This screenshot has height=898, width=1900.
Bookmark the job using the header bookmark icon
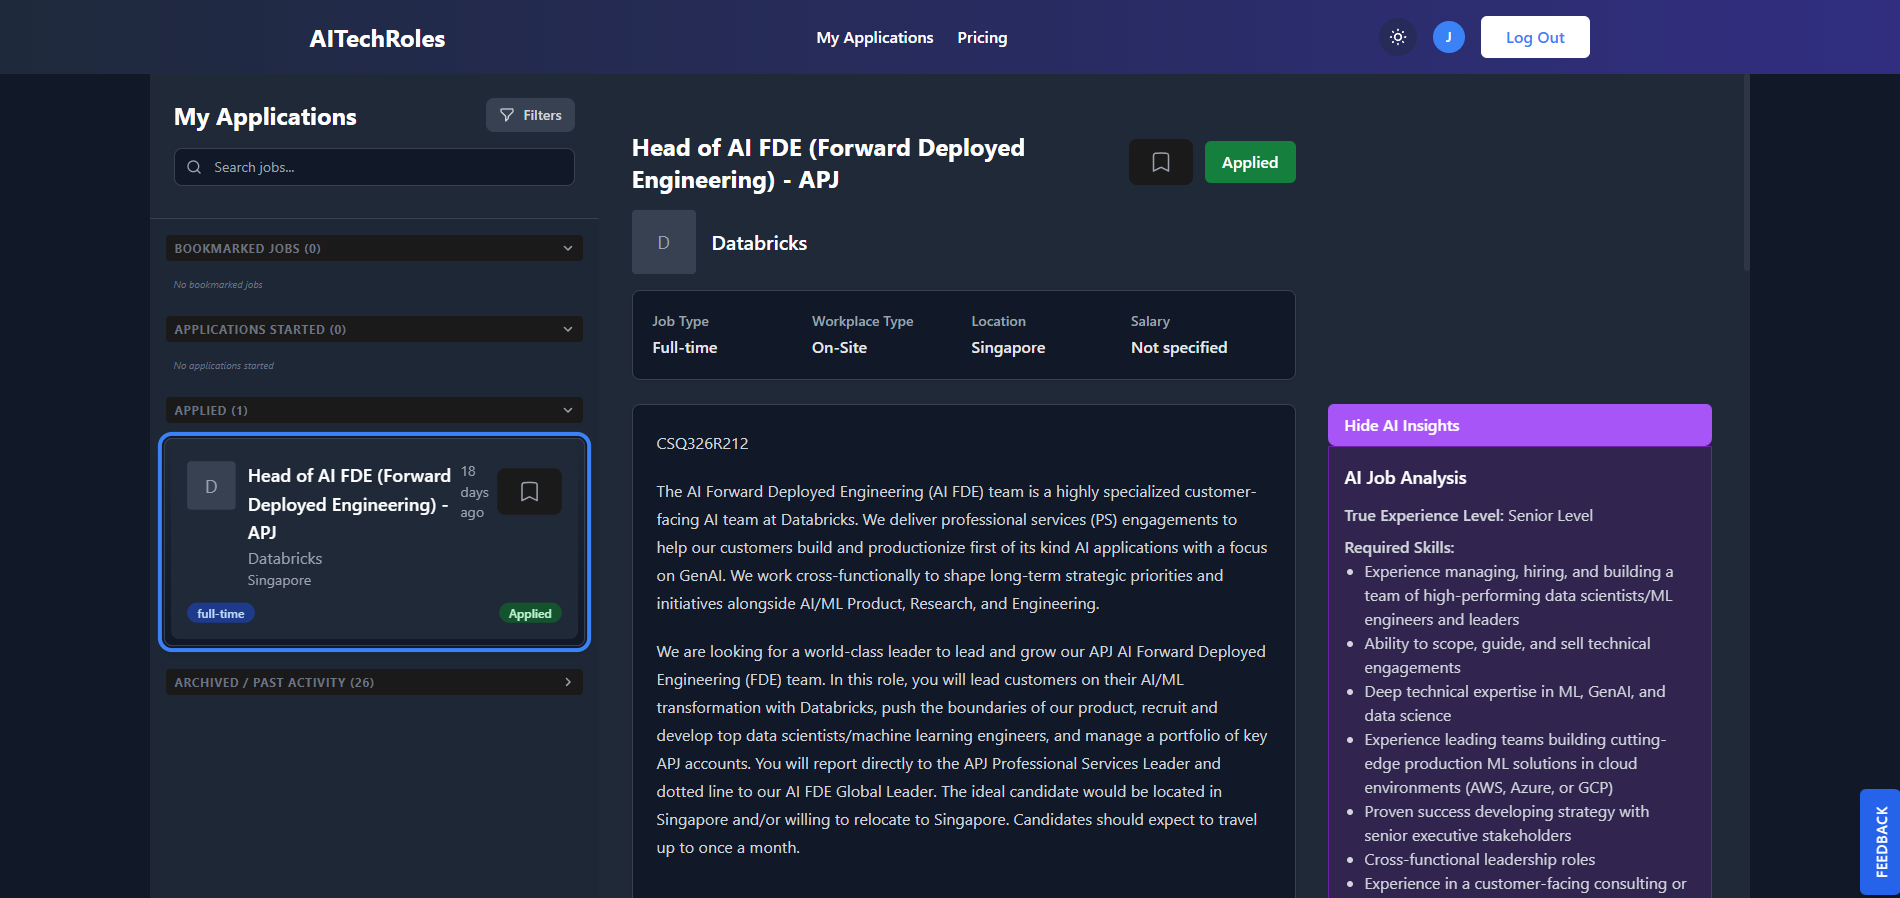click(x=1160, y=162)
